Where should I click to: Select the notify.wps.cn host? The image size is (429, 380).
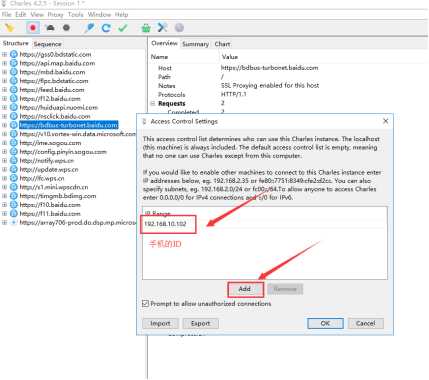pos(47,161)
